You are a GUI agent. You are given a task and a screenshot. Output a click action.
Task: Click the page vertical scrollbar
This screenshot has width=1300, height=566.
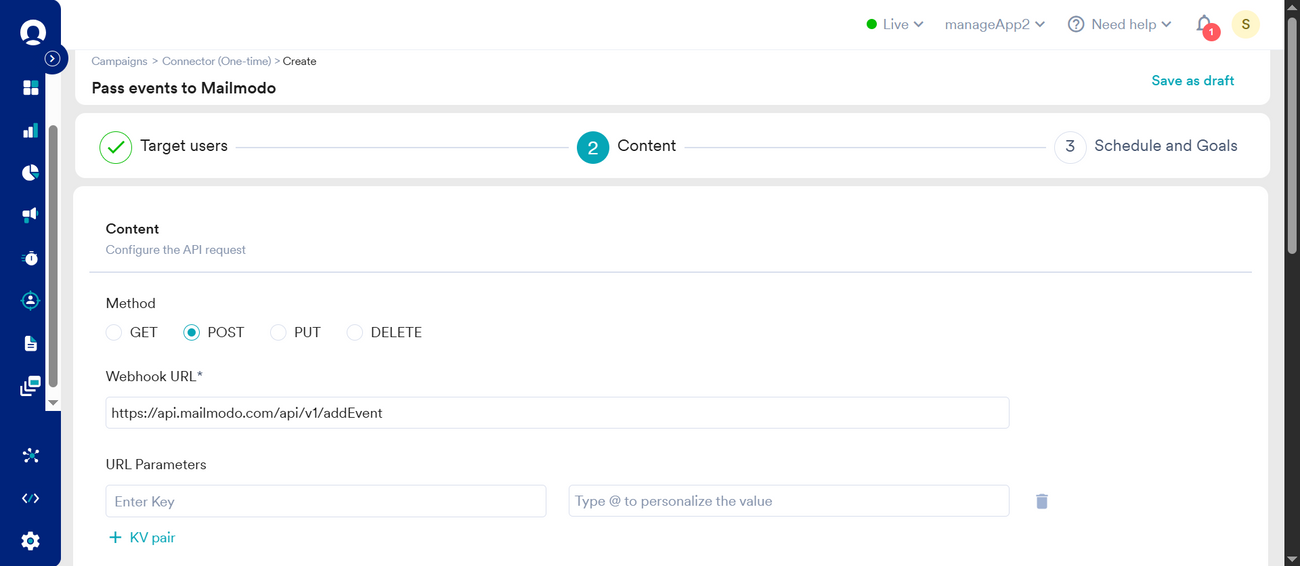[x=1292, y=140]
